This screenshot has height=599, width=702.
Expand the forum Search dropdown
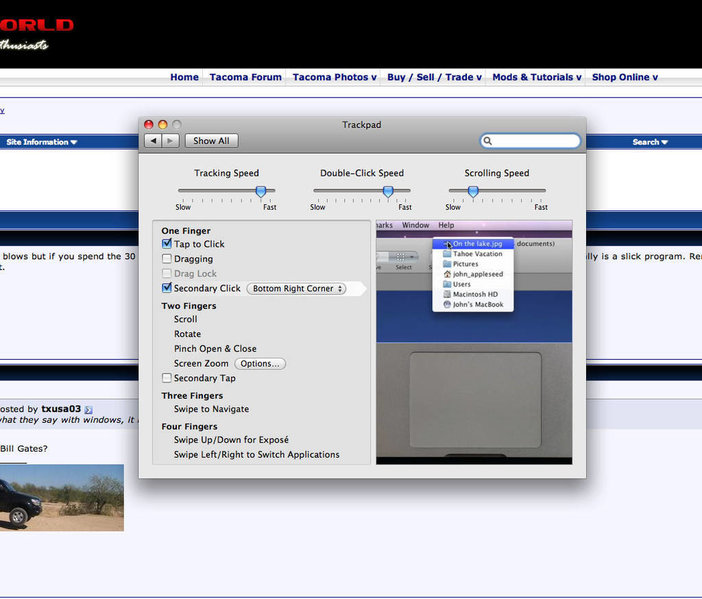pyautogui.click(x=650, y=142)
